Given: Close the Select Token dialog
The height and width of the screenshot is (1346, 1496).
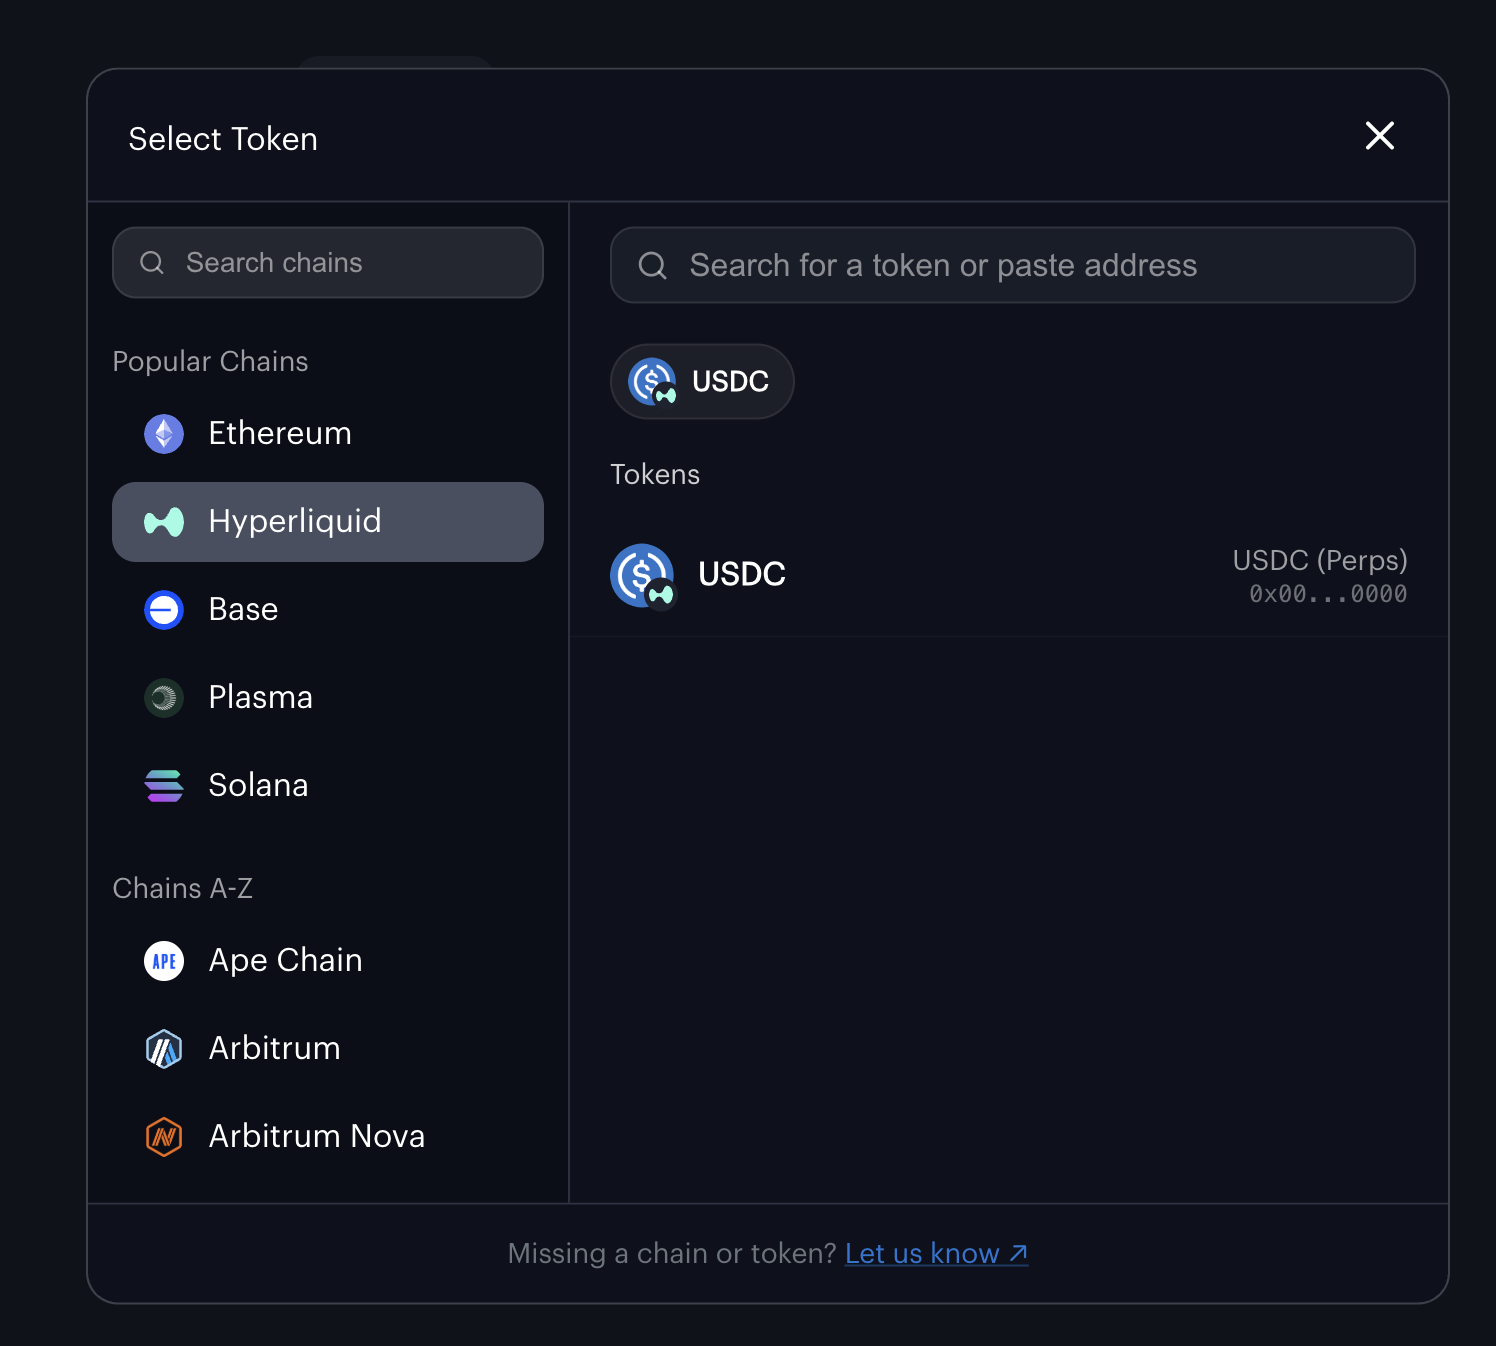Looking at the screenshot, I should pyautogui.click(x=1380, y=136).
